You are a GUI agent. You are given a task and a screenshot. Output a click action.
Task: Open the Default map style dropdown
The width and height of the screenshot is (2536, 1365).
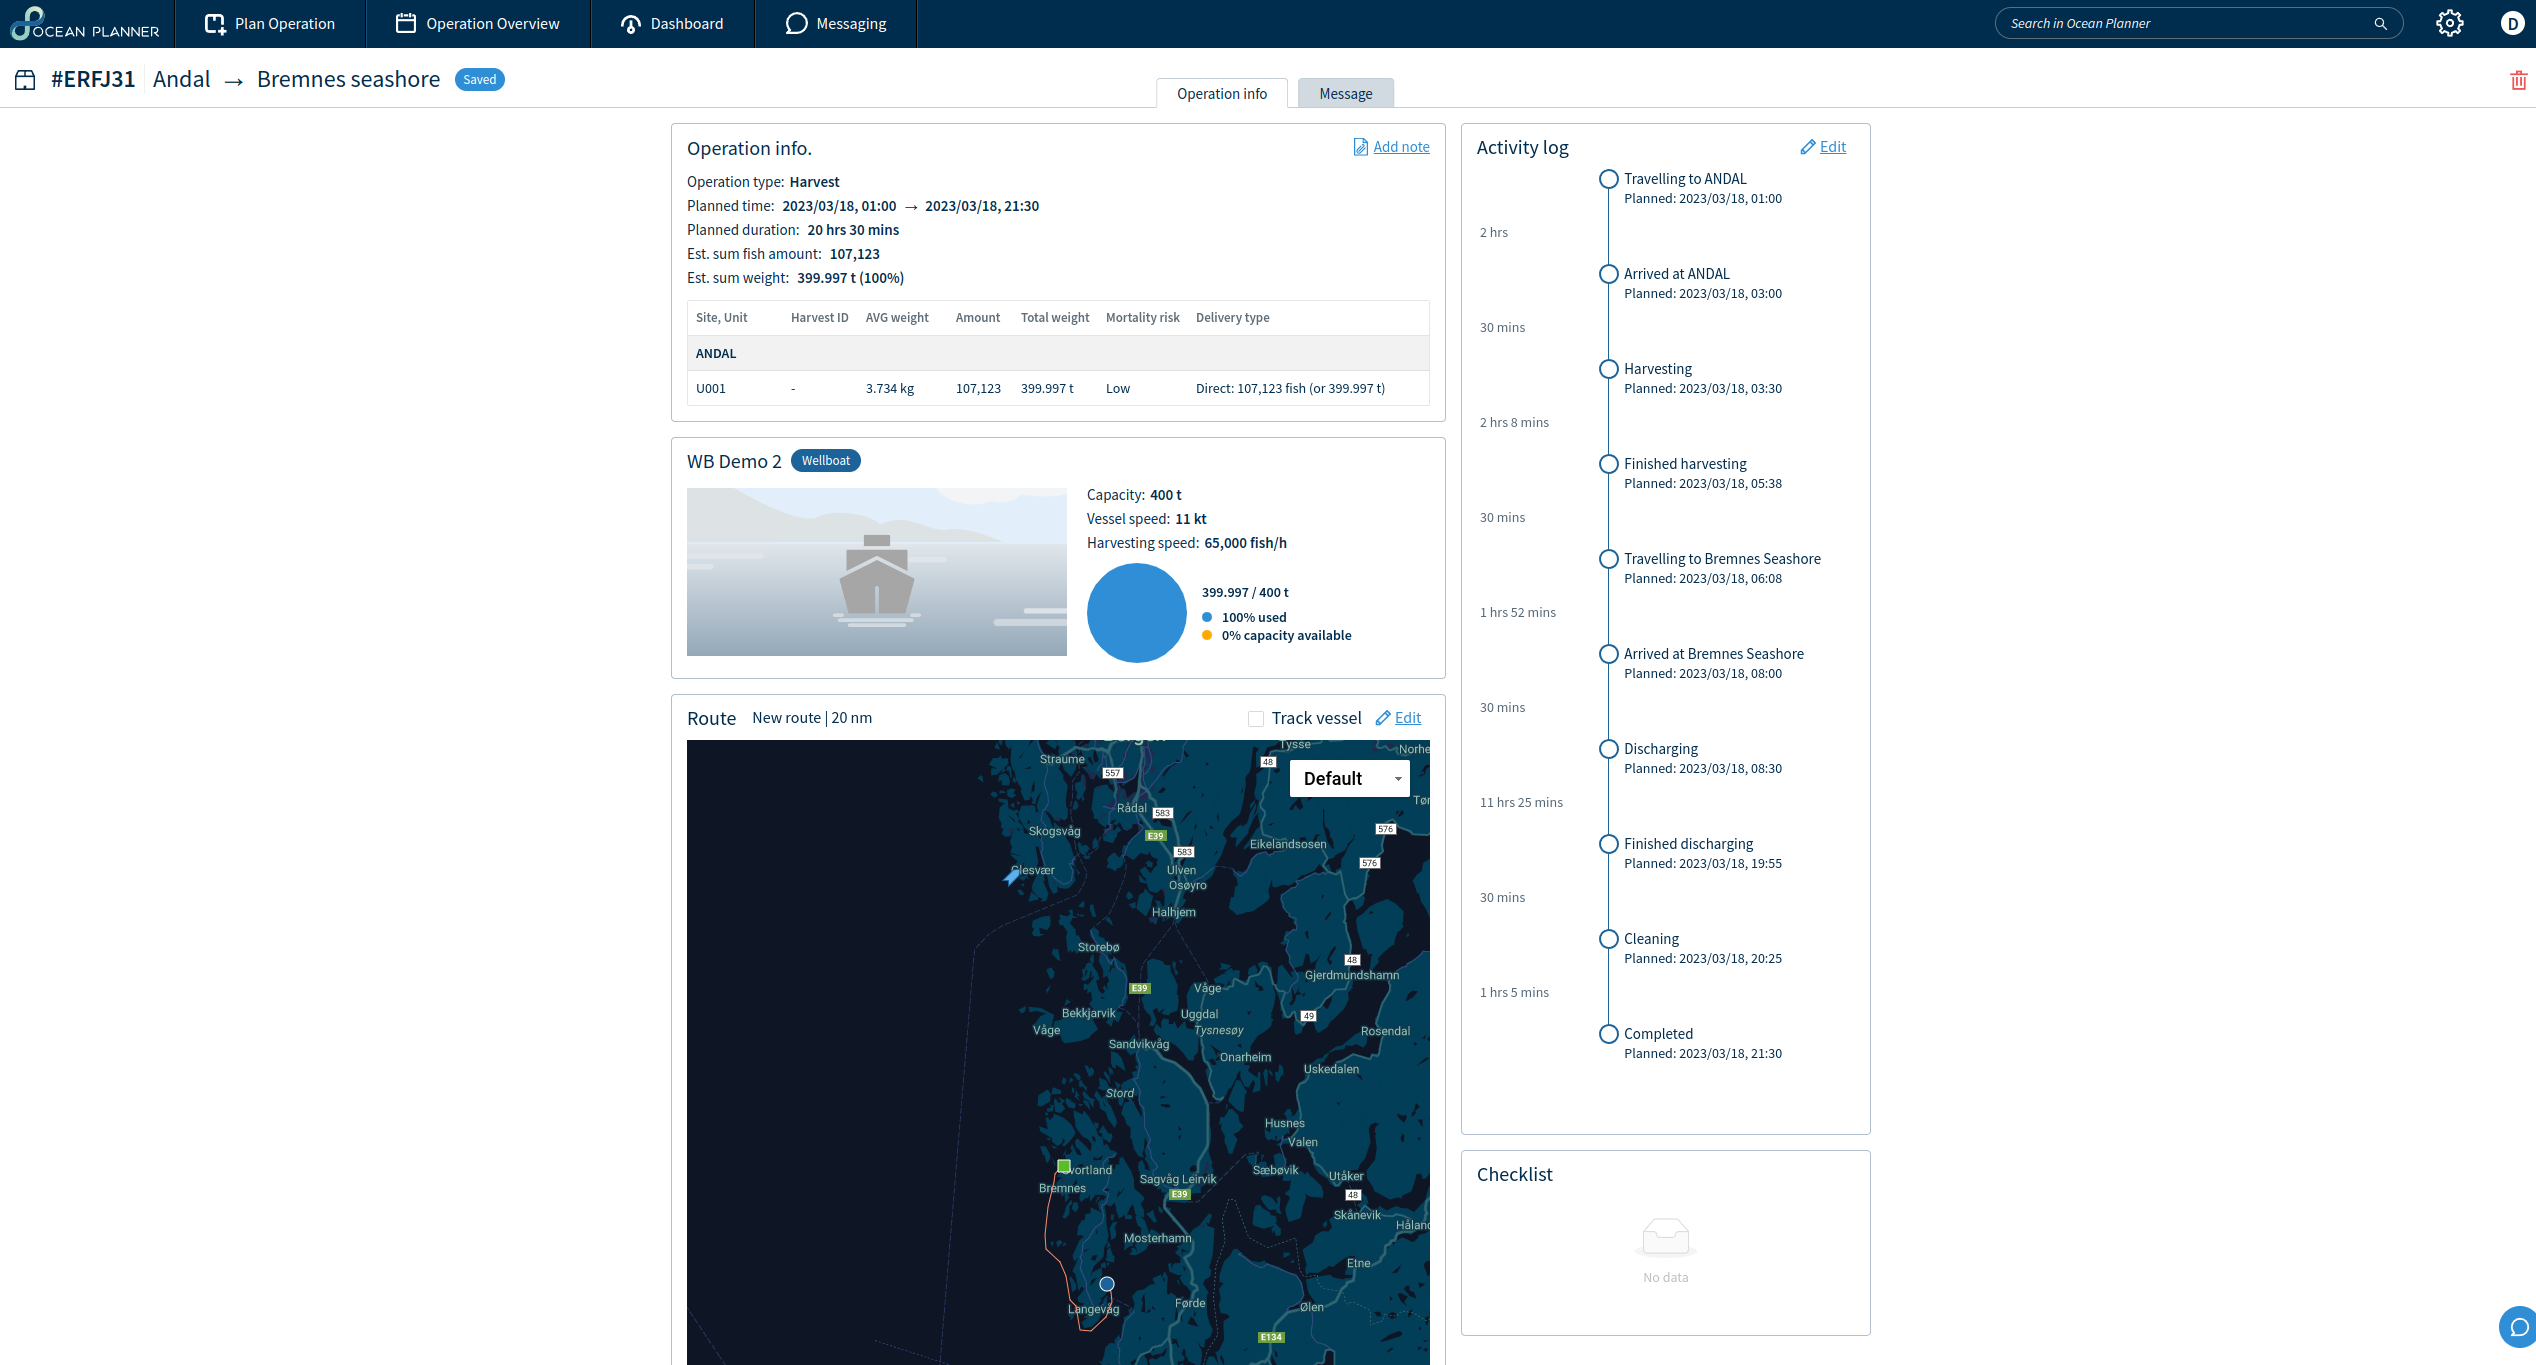(1349, 778)
